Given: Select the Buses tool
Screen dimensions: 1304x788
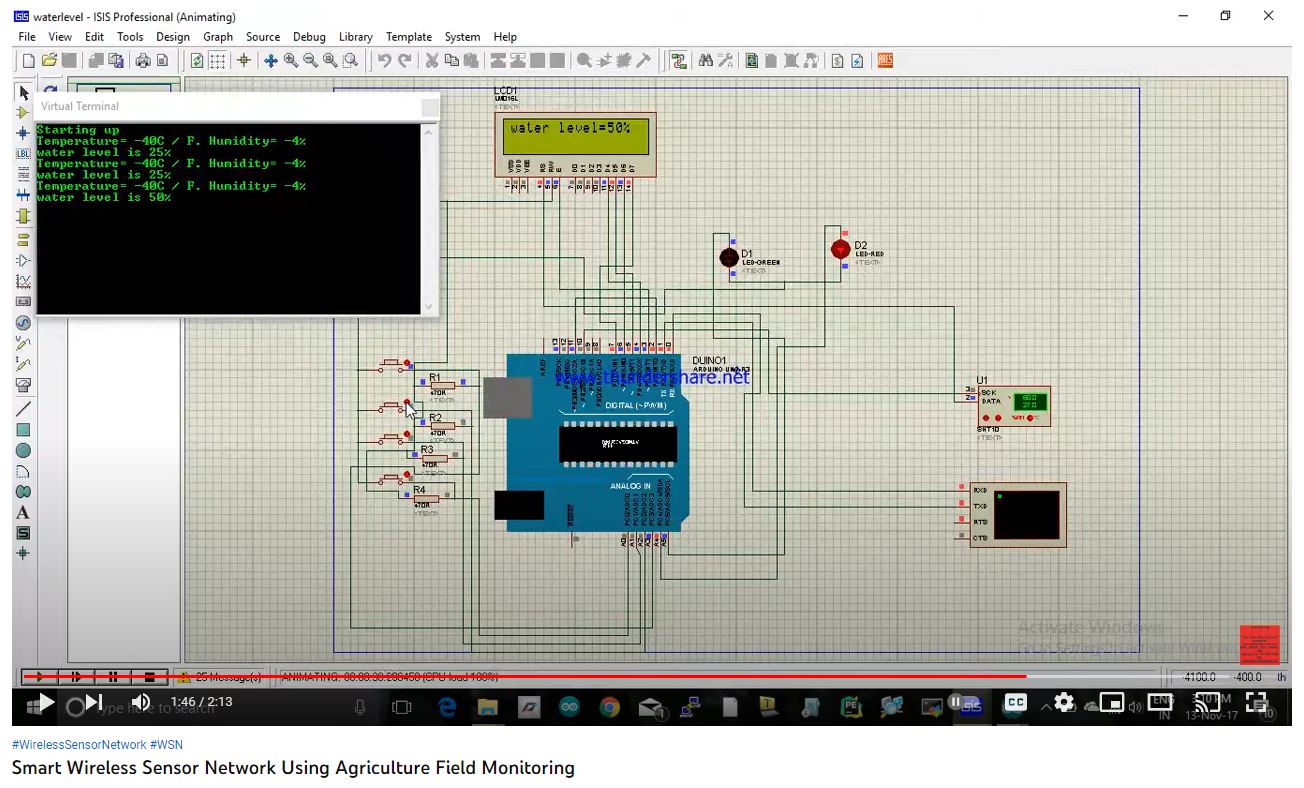Looking at the screenshot, I should (23, 196).
